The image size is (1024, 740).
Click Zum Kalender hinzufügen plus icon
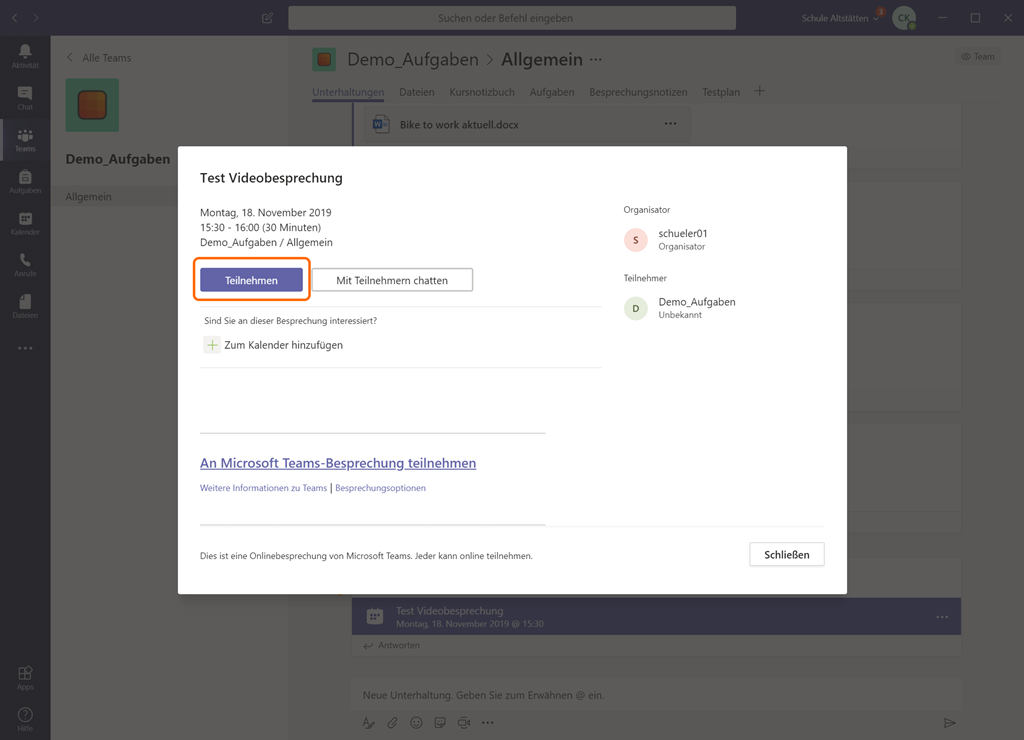coord(212,345)
